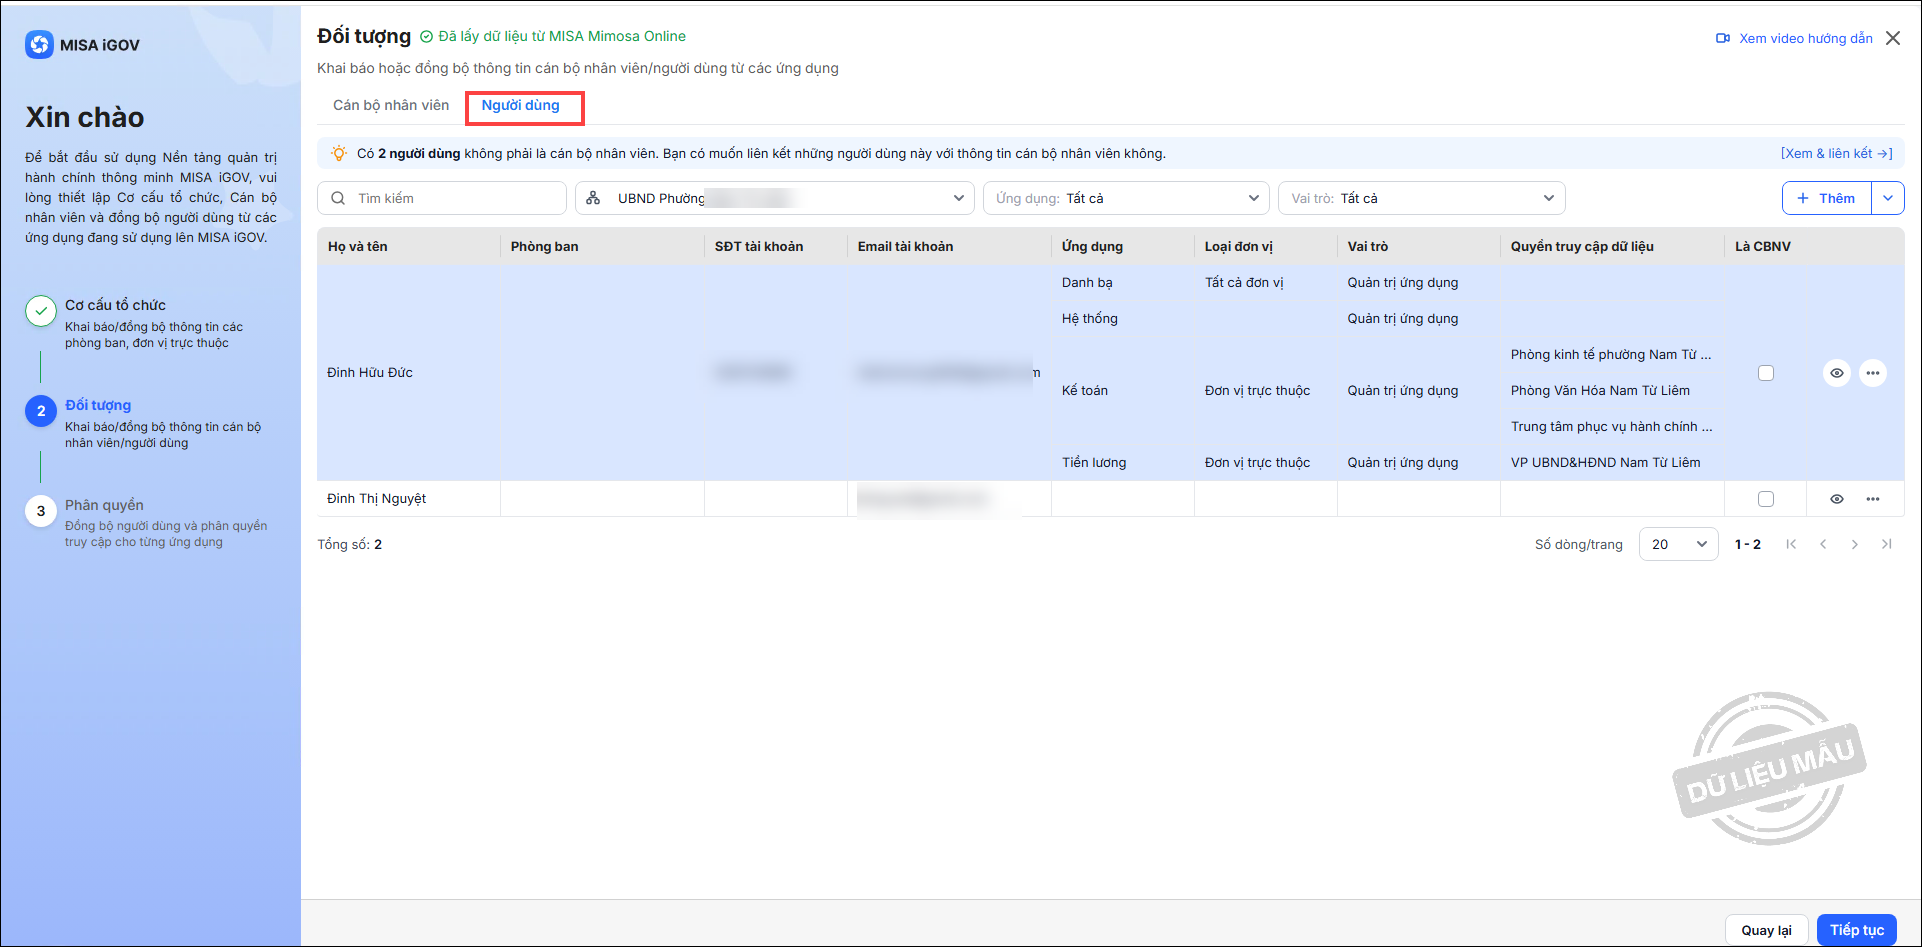View details of Đinh Thị Nguyệt with eye icon
This screenshot has height=947, width=1922.
1837,499
